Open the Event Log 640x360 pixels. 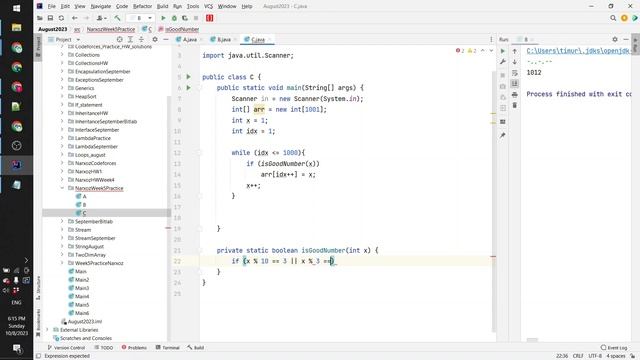(614, 348)
